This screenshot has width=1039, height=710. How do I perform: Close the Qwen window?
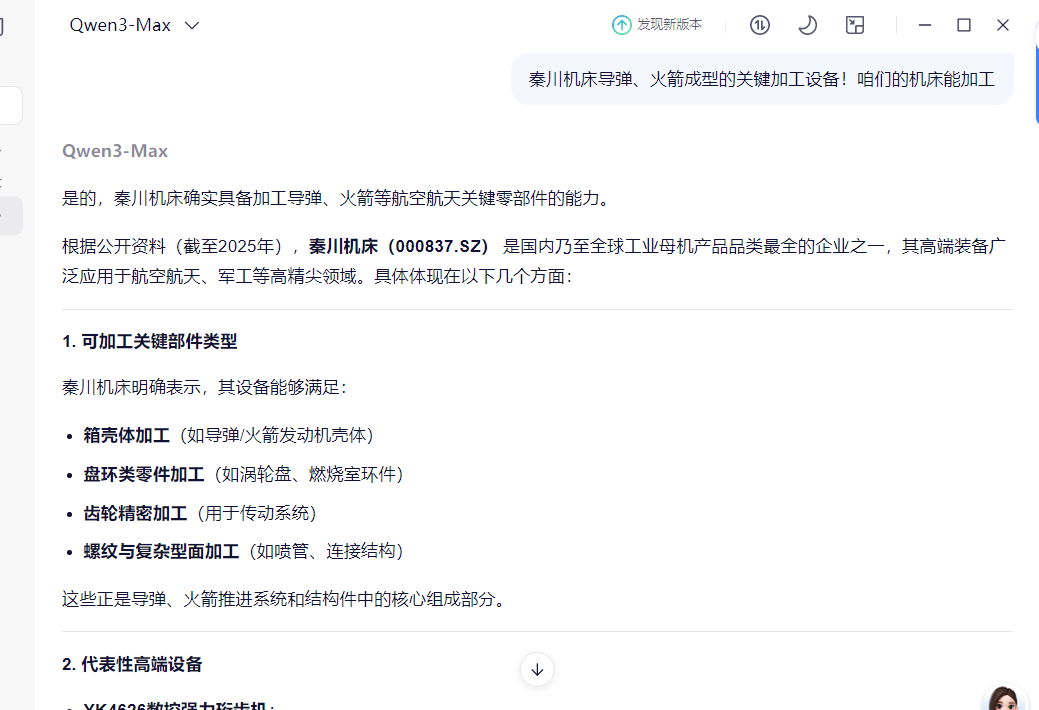pyautogui.click(x=1003, y=25)
